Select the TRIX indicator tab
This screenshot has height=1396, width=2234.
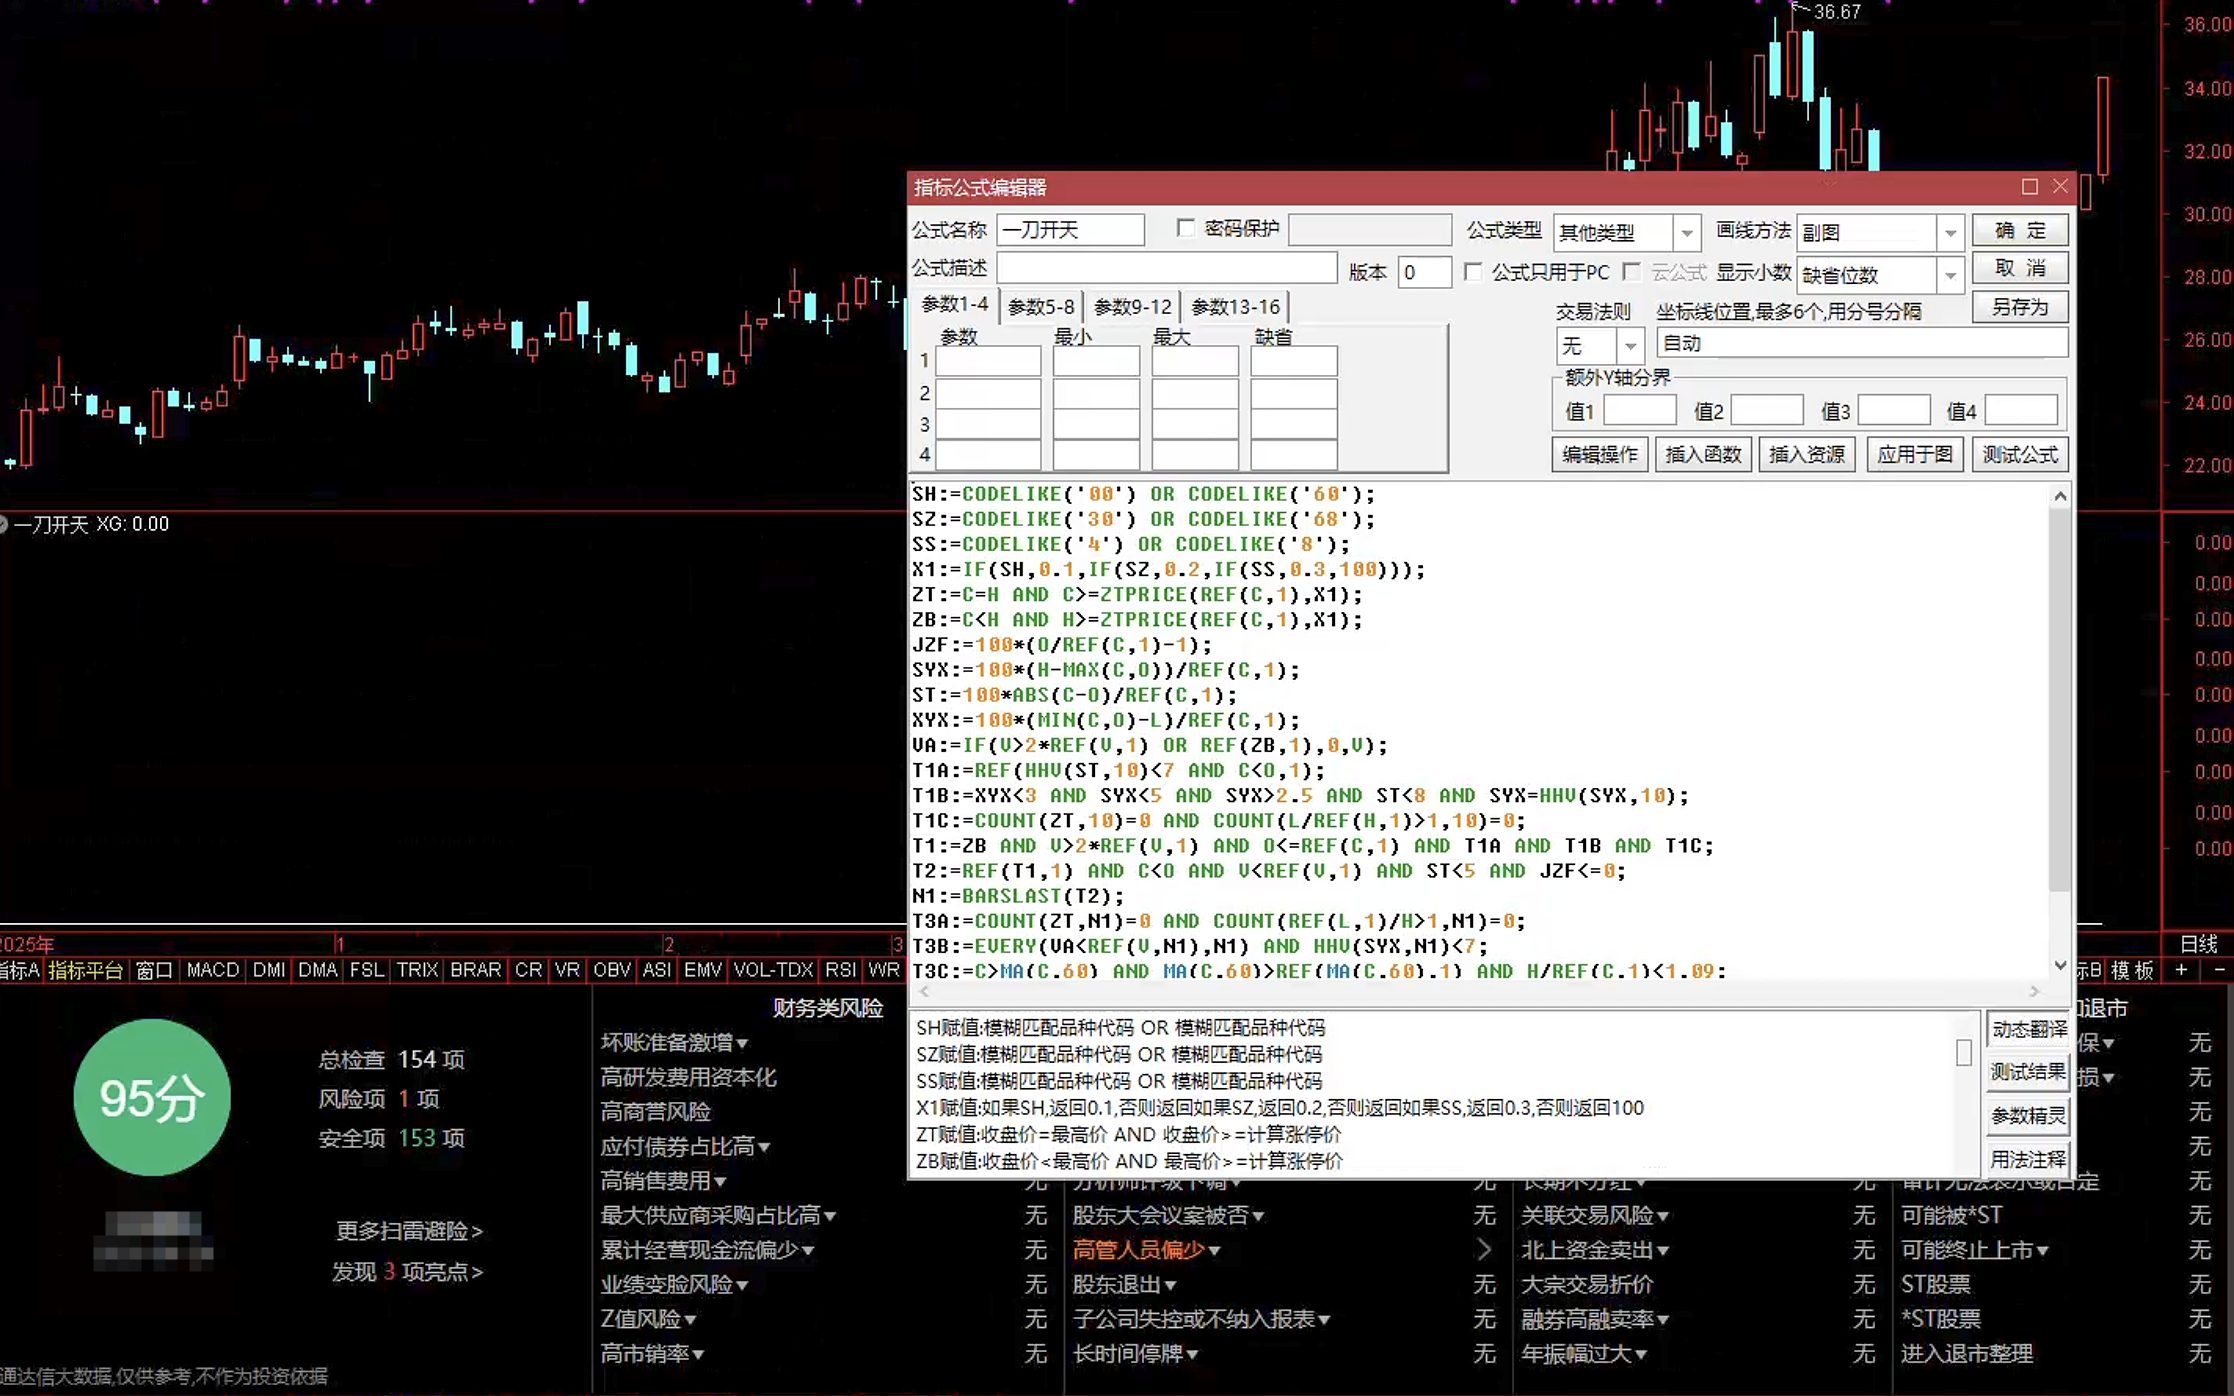417,970
